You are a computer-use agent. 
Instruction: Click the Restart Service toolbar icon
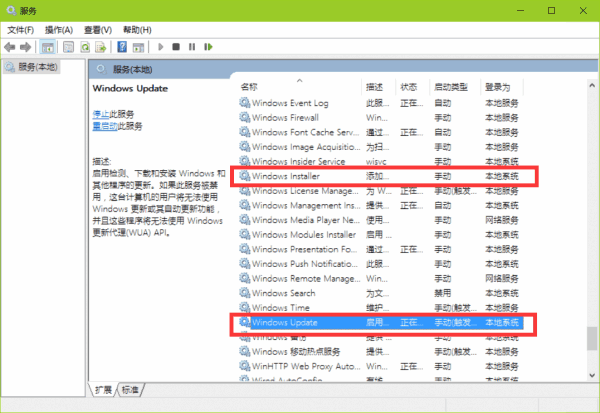point(207,46)
